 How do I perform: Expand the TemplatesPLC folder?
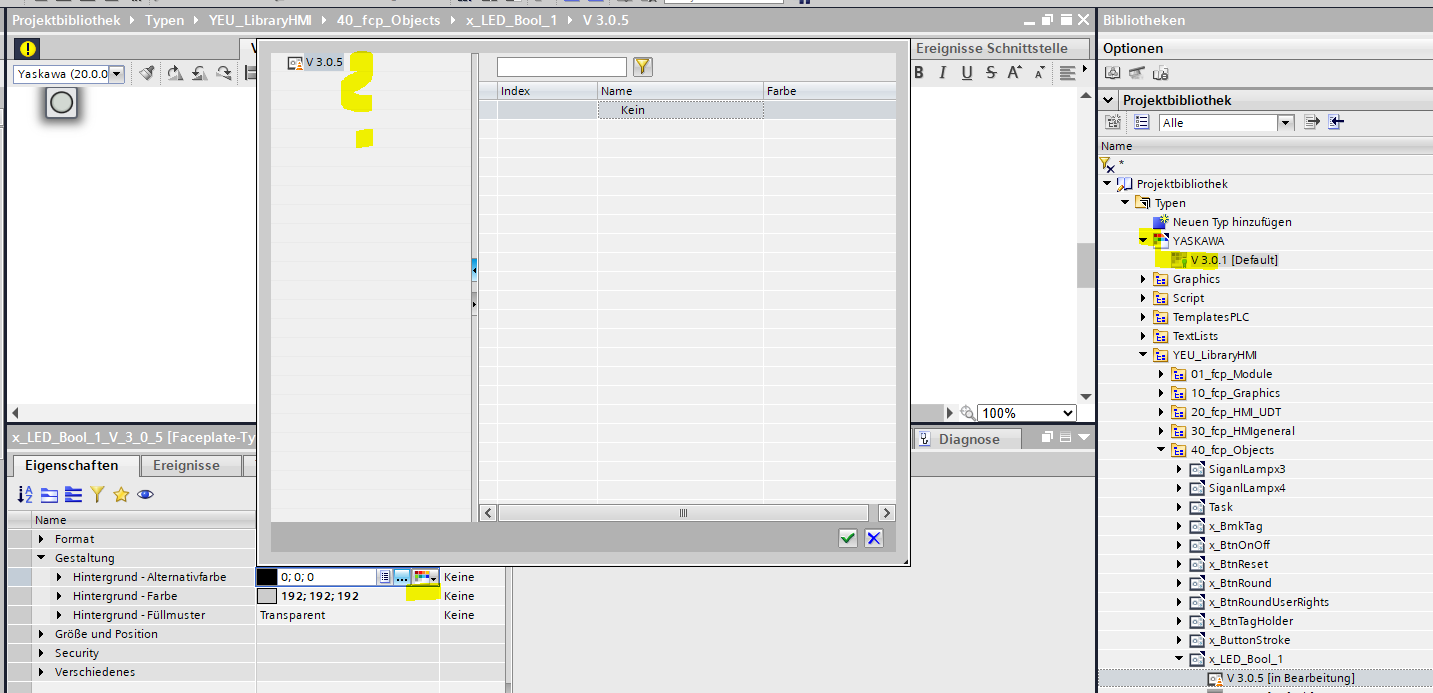pos(1143,317)
